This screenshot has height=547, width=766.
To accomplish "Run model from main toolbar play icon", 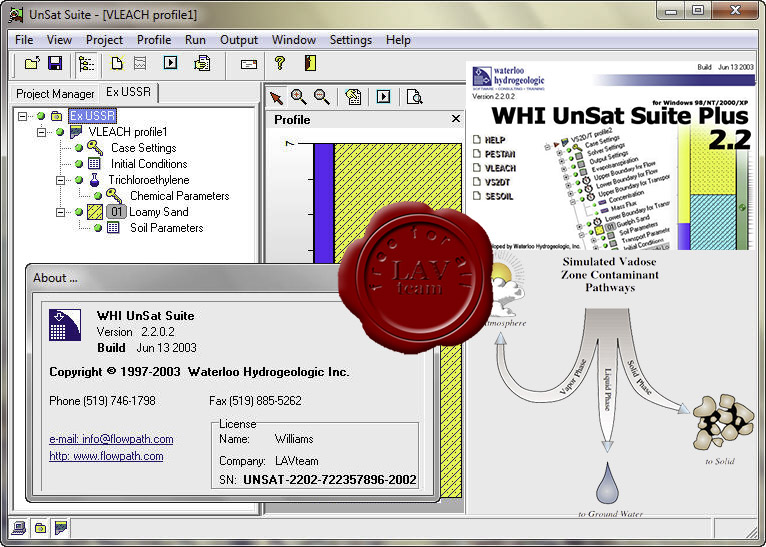I will pyautogui.click(x=170, y=63).
